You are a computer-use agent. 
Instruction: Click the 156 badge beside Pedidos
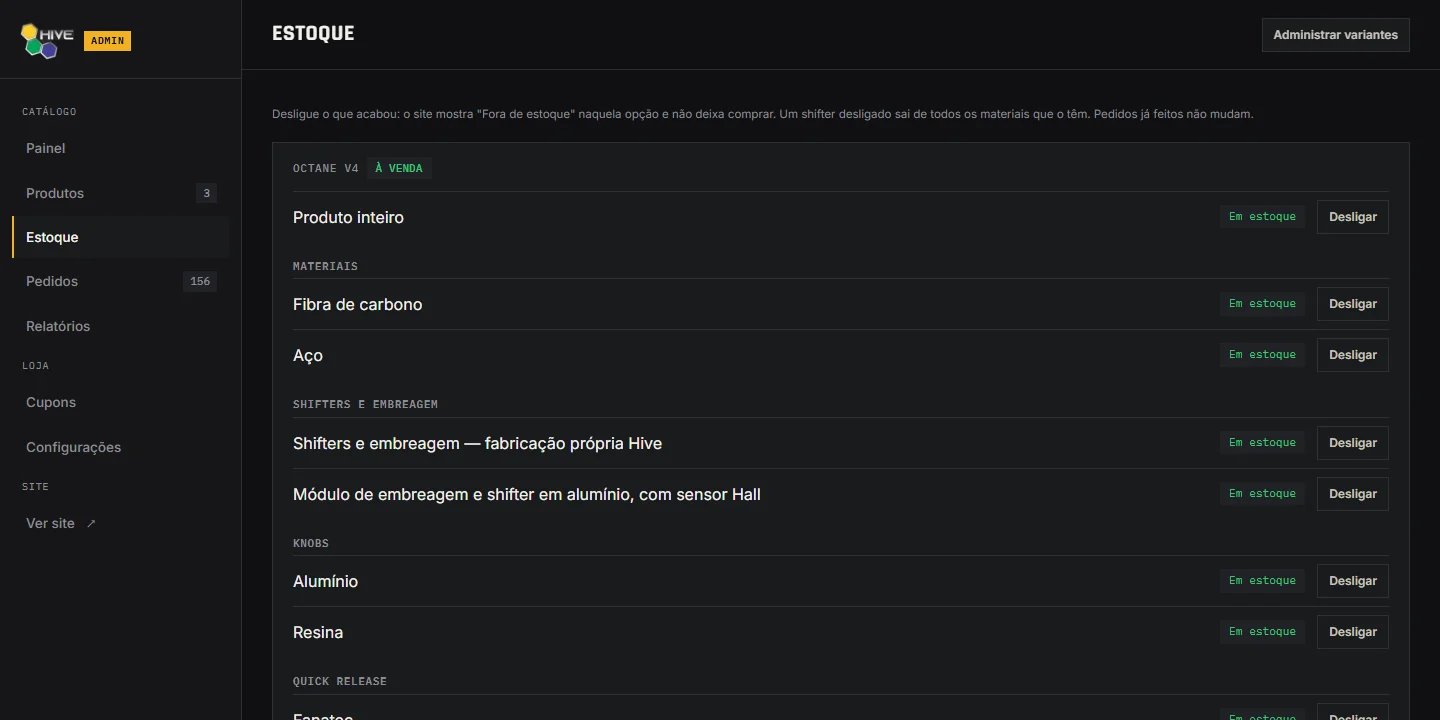pos(200,281)
